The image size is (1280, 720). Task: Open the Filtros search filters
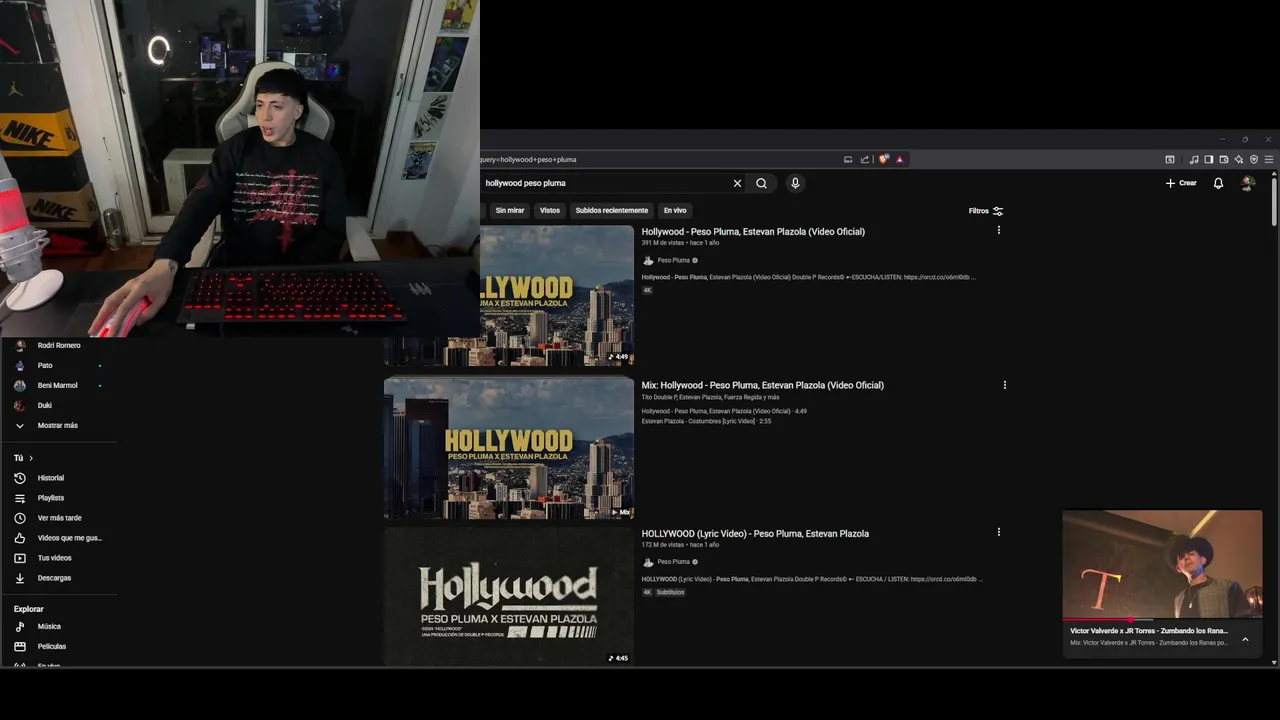(x=986, y=211)
